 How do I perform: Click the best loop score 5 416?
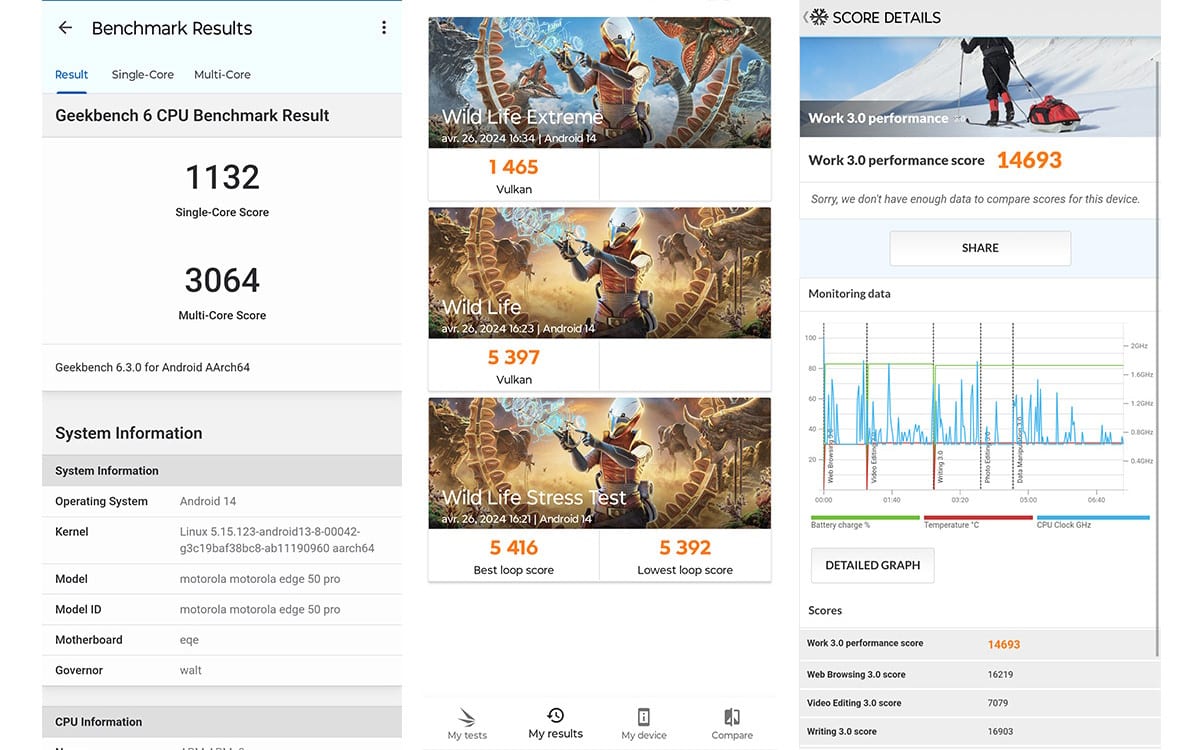[514, 547]
